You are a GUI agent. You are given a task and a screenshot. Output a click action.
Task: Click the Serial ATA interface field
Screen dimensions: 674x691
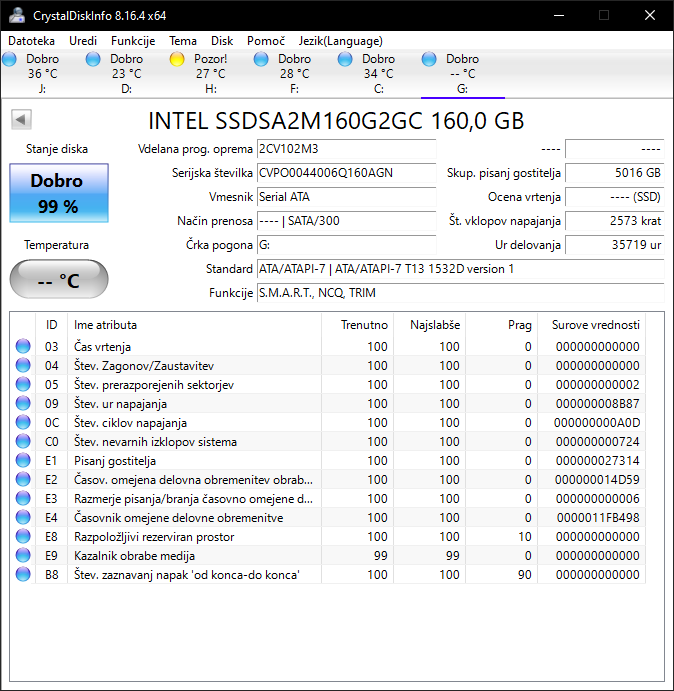pos(346,197)
